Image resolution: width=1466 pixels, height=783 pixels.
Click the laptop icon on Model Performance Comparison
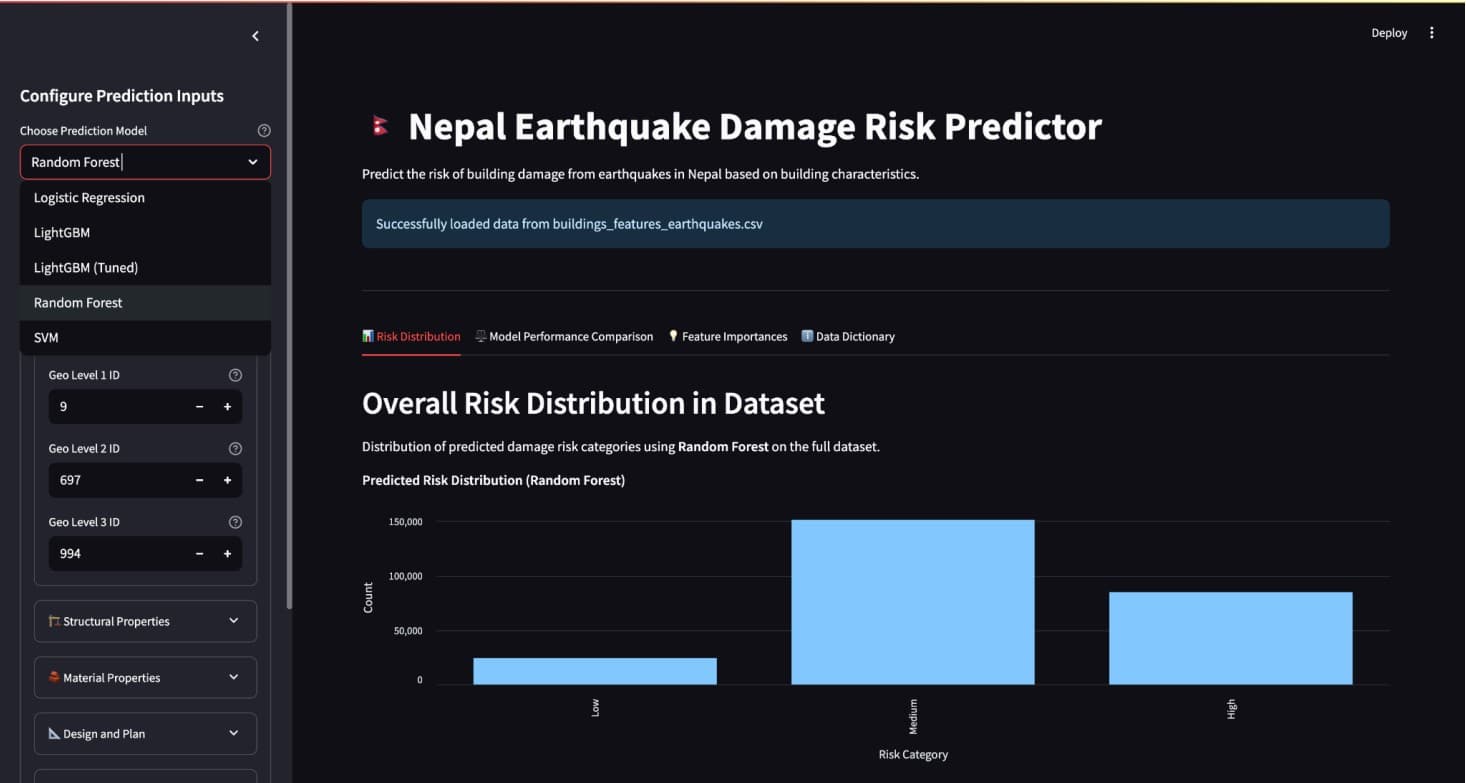481,336
